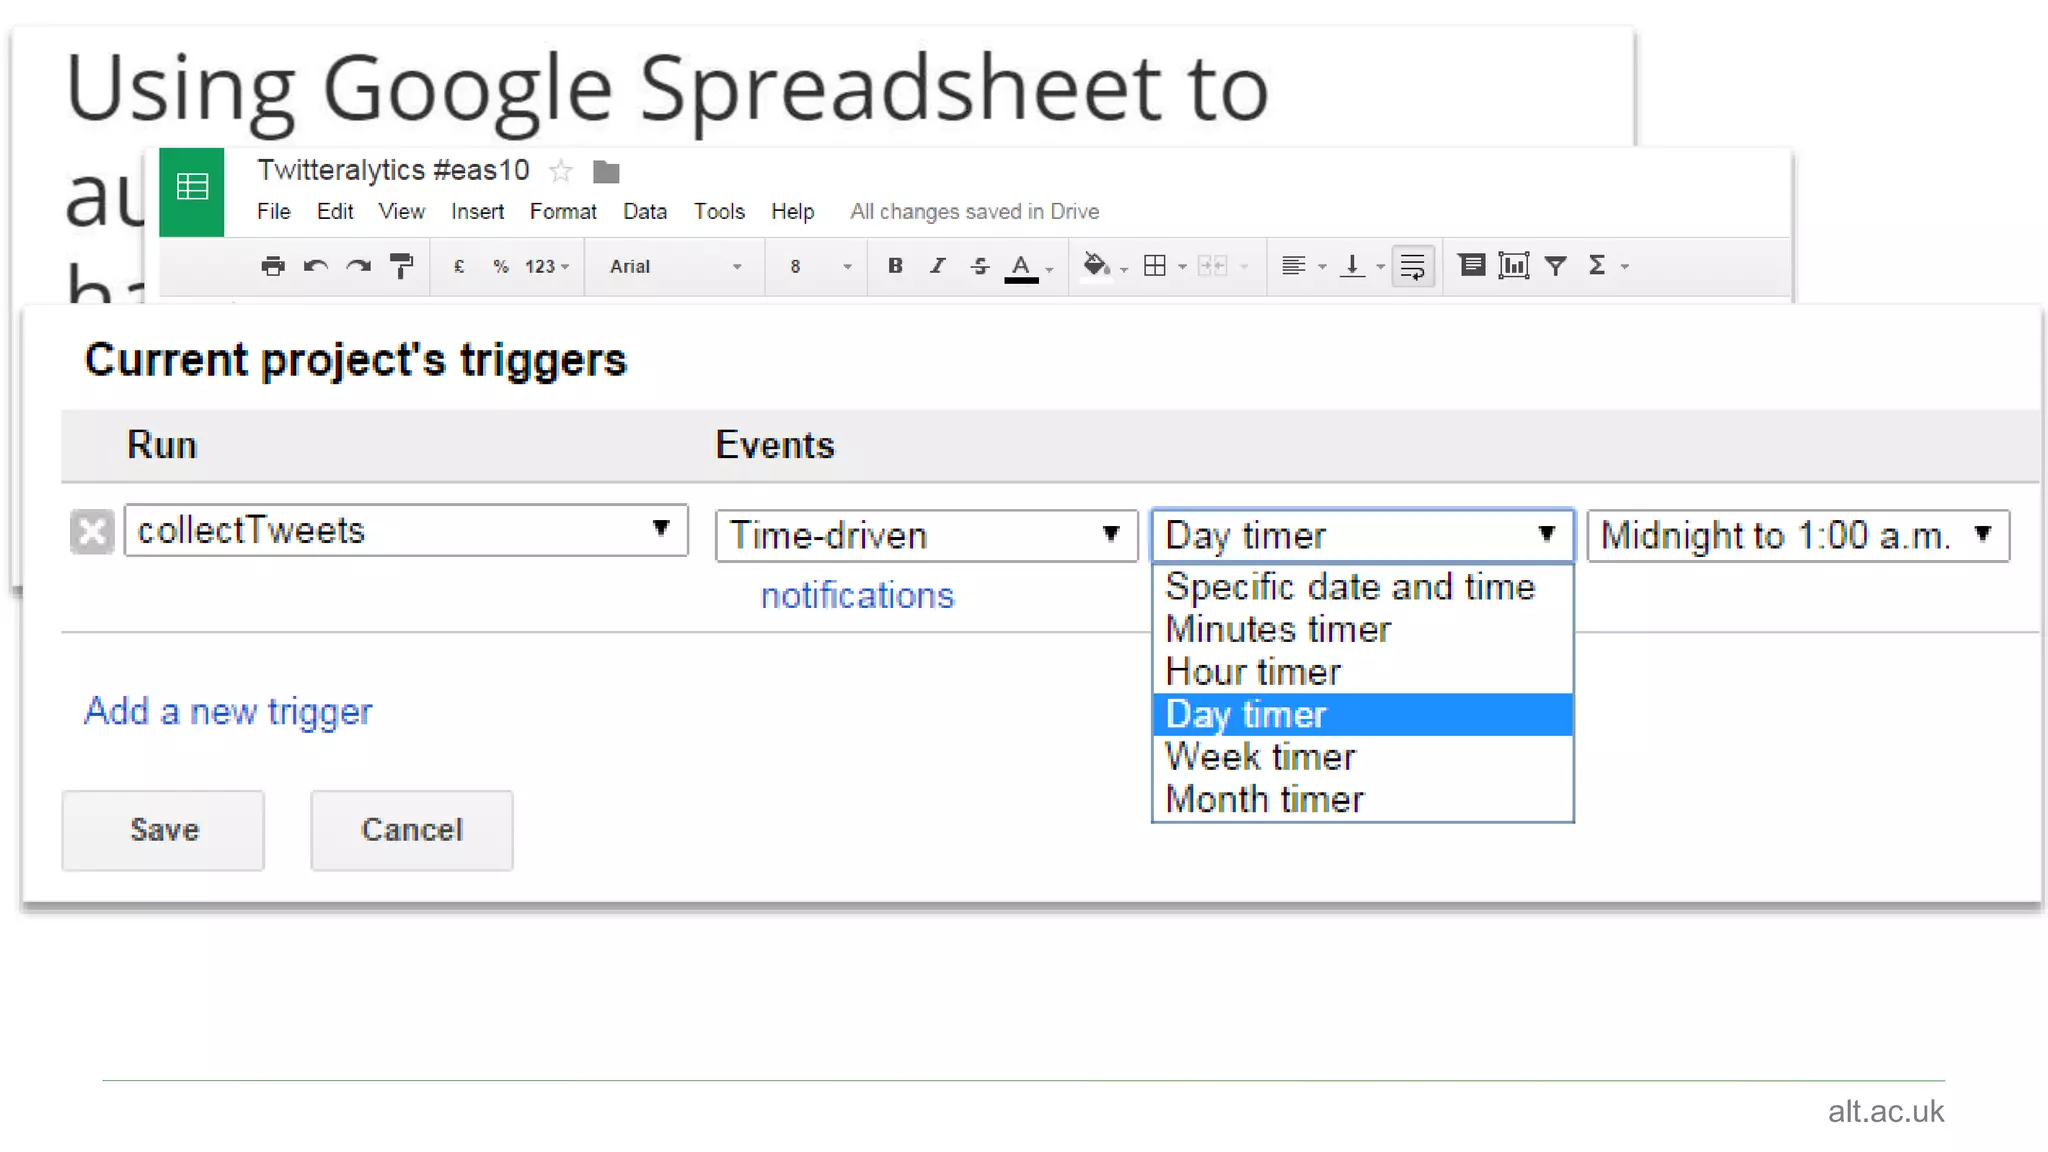Click Add a new trigger link

coord(228,711)
